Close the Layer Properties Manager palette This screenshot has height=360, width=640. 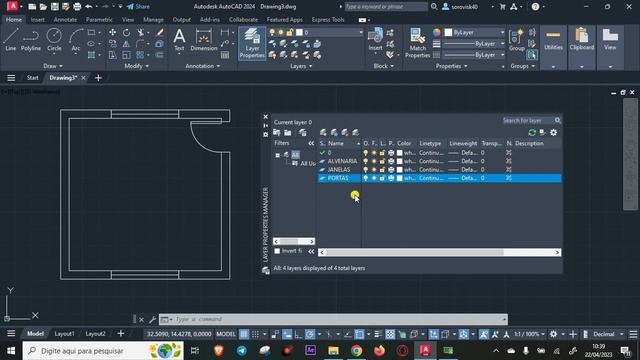click(x=266, y=117)
